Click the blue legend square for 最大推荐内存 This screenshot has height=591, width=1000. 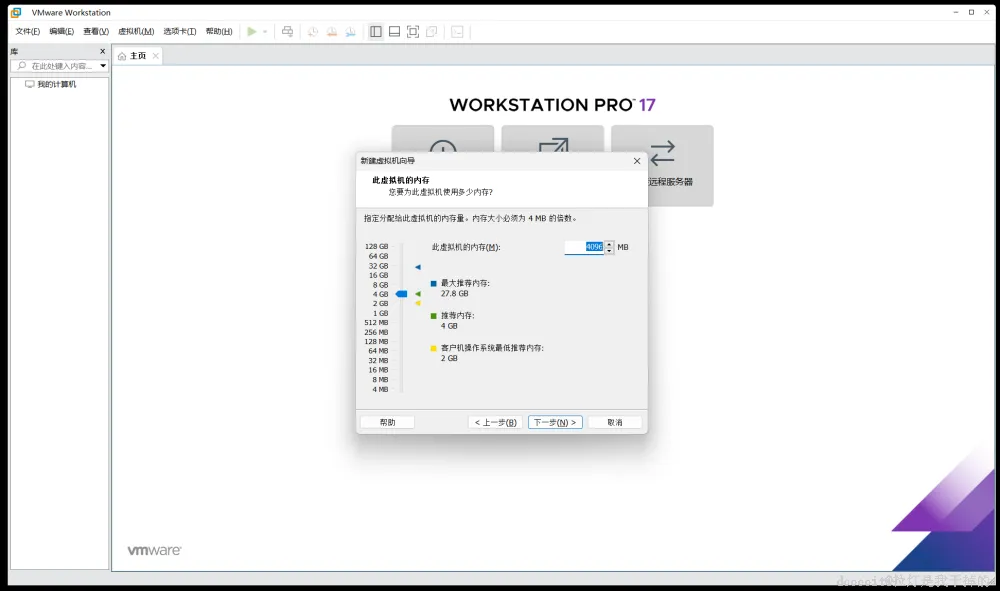[434, 283]
